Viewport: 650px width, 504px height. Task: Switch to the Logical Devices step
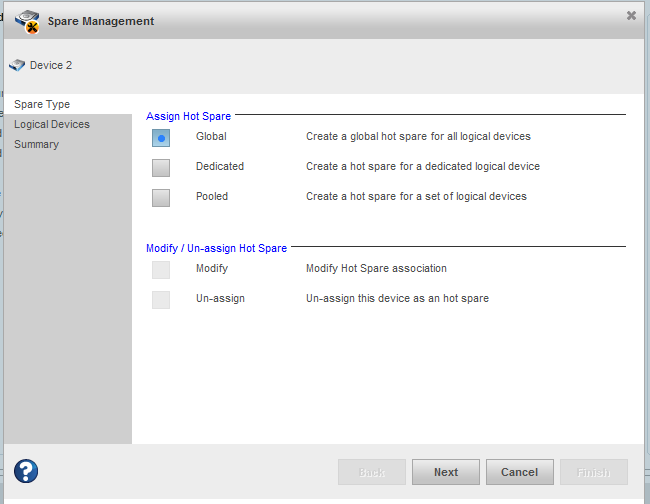tap(52, 124)
